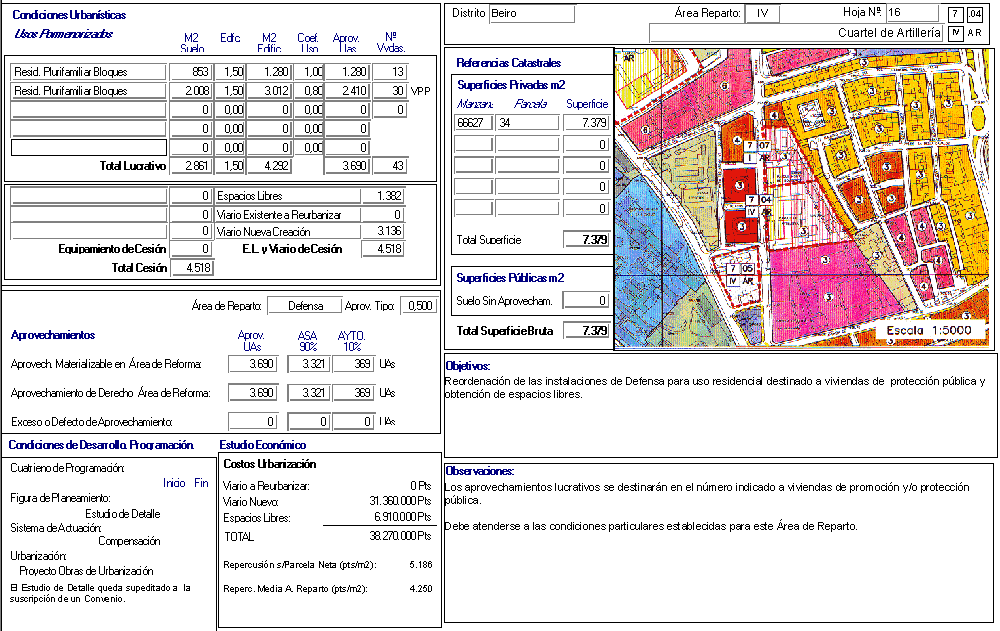Click the Parcela field containing 34

point(527,122)
